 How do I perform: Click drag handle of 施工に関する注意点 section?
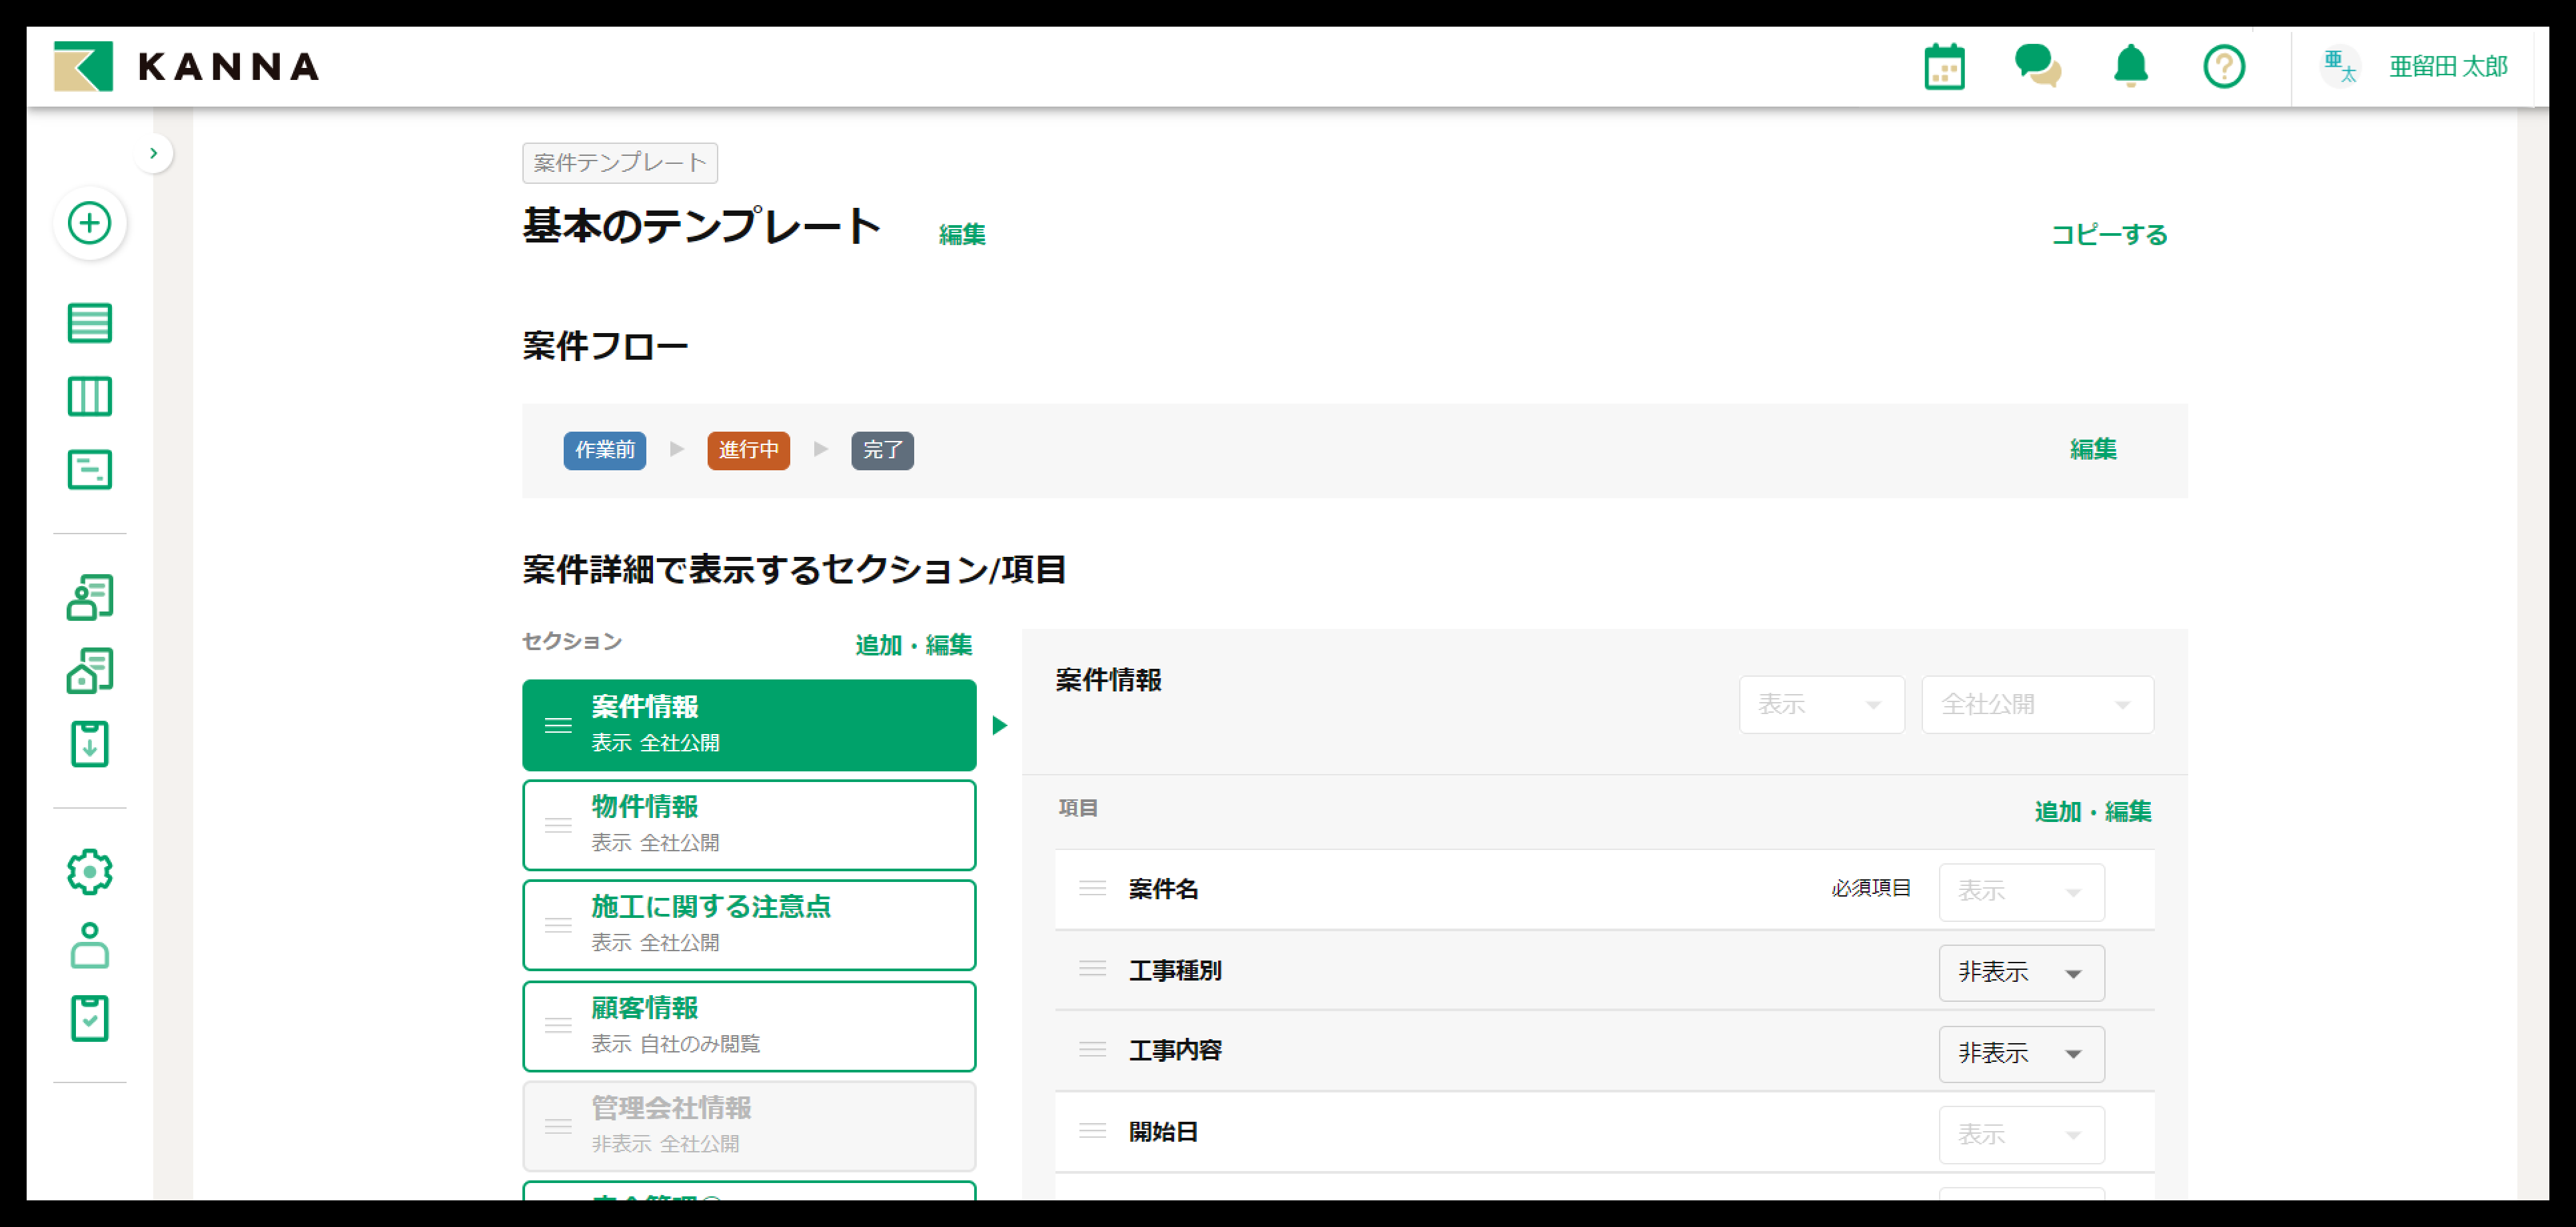coord(558,925)
